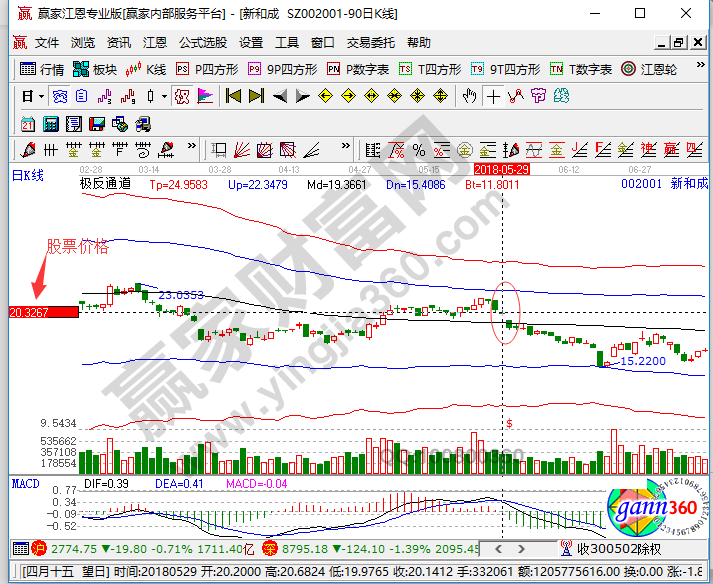Toggle the crosshair cursor tool
The image size is (713, 584).
(x=493, y=96)
